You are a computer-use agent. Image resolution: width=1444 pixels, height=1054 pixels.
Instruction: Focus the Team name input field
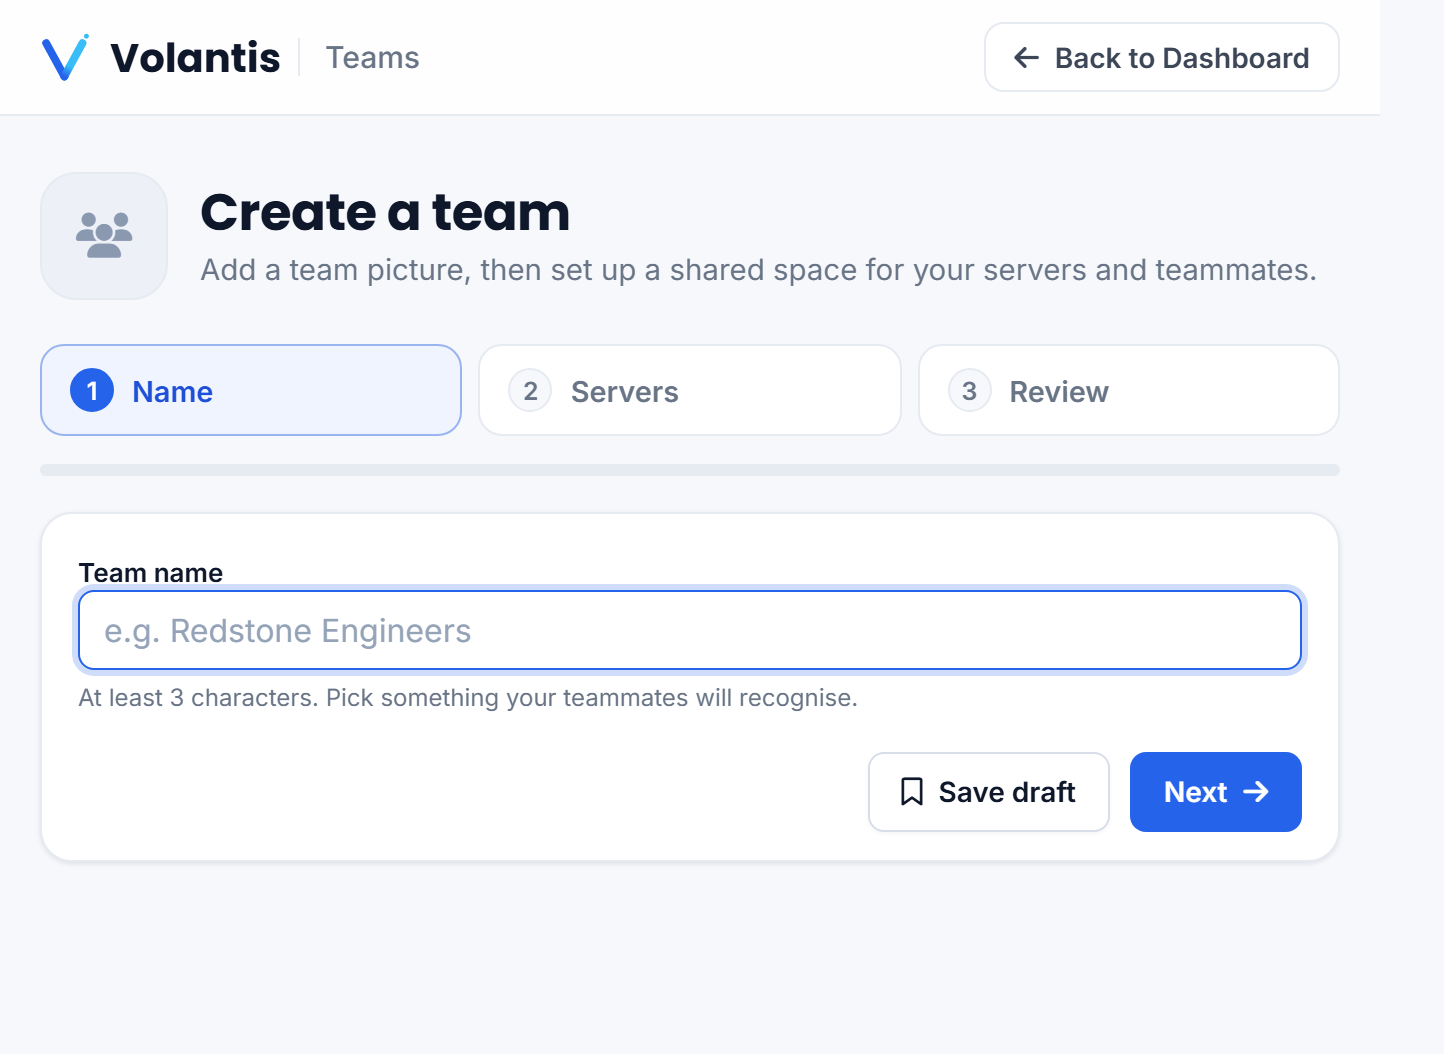[x=690, y=630]
